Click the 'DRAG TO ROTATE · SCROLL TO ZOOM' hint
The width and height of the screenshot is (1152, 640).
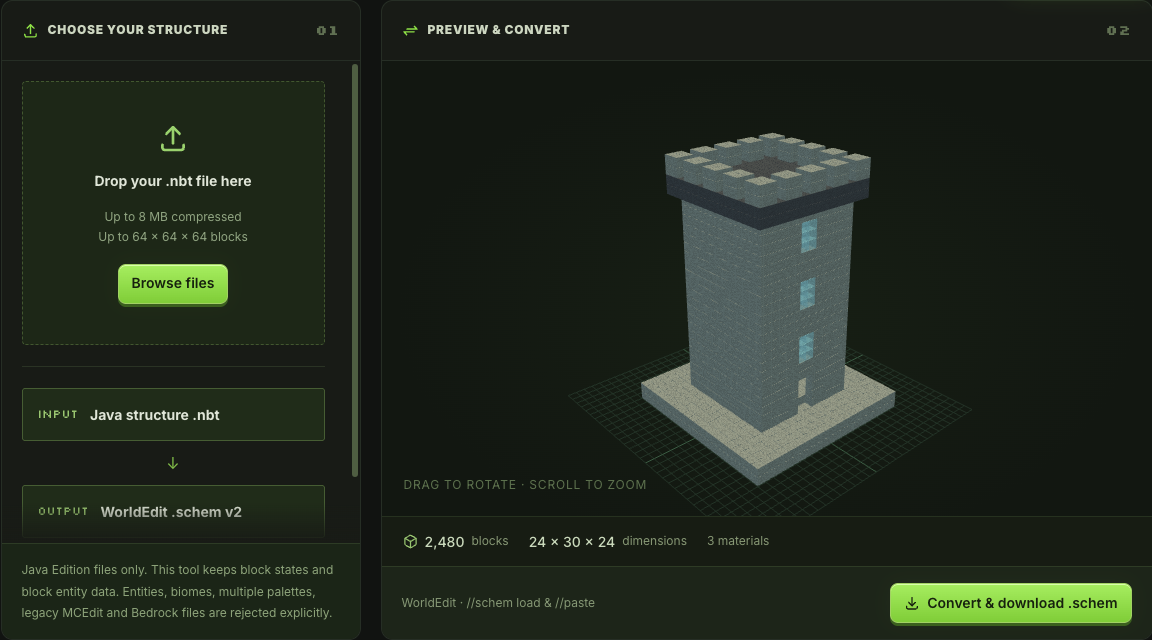[x=525, y=485]
